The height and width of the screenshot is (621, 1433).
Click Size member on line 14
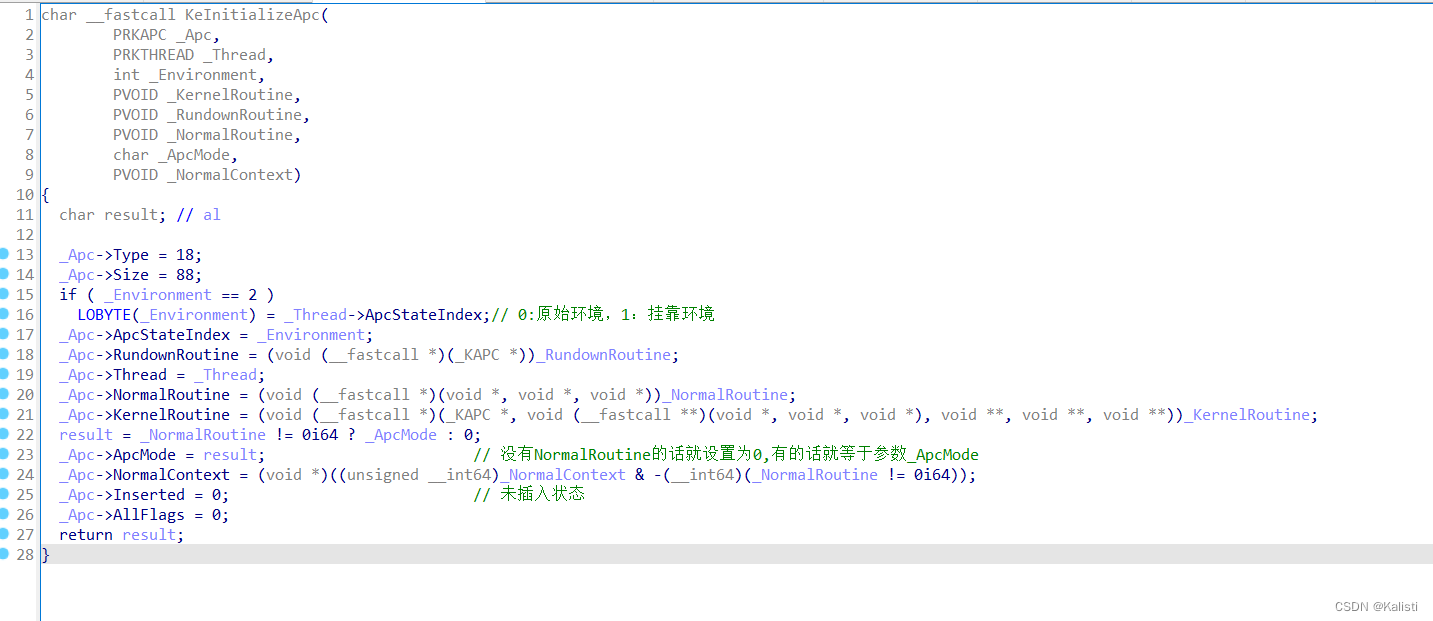tap(131, 275)
